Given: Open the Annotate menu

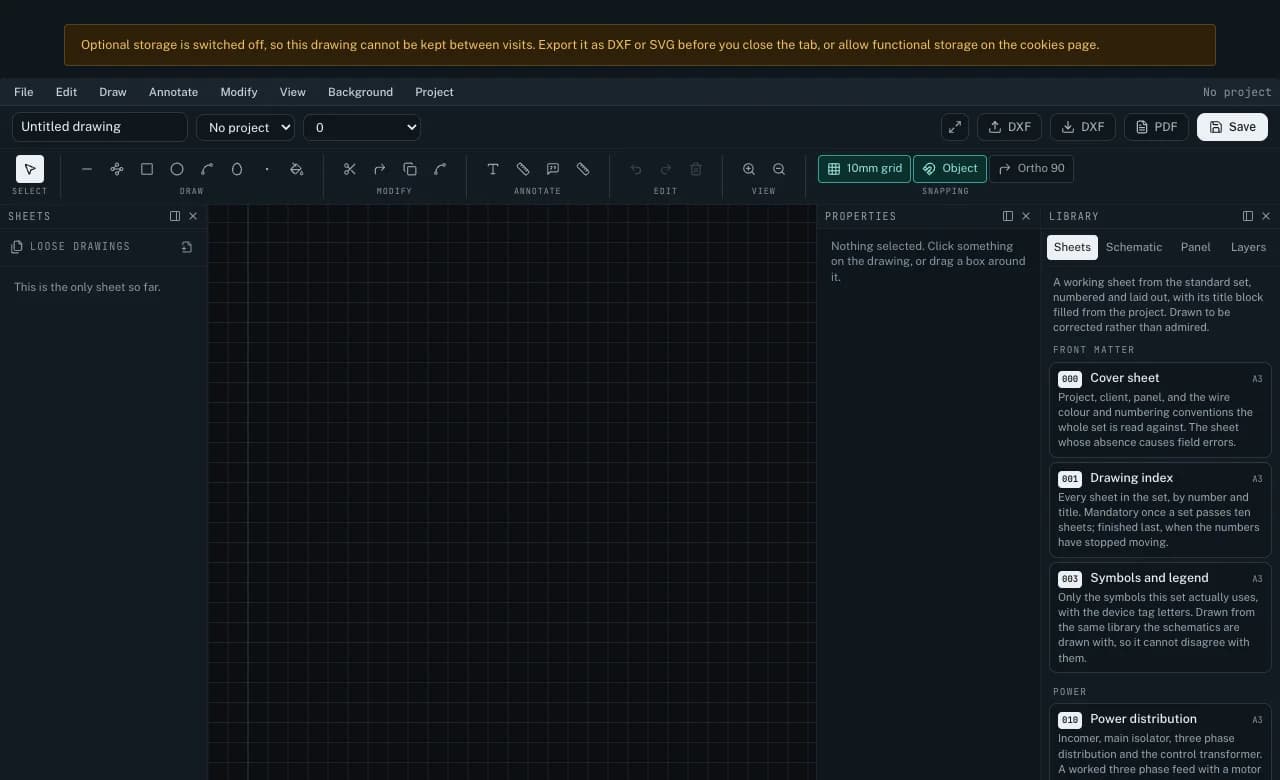Looking at the screenshot, I should point(173,92).
